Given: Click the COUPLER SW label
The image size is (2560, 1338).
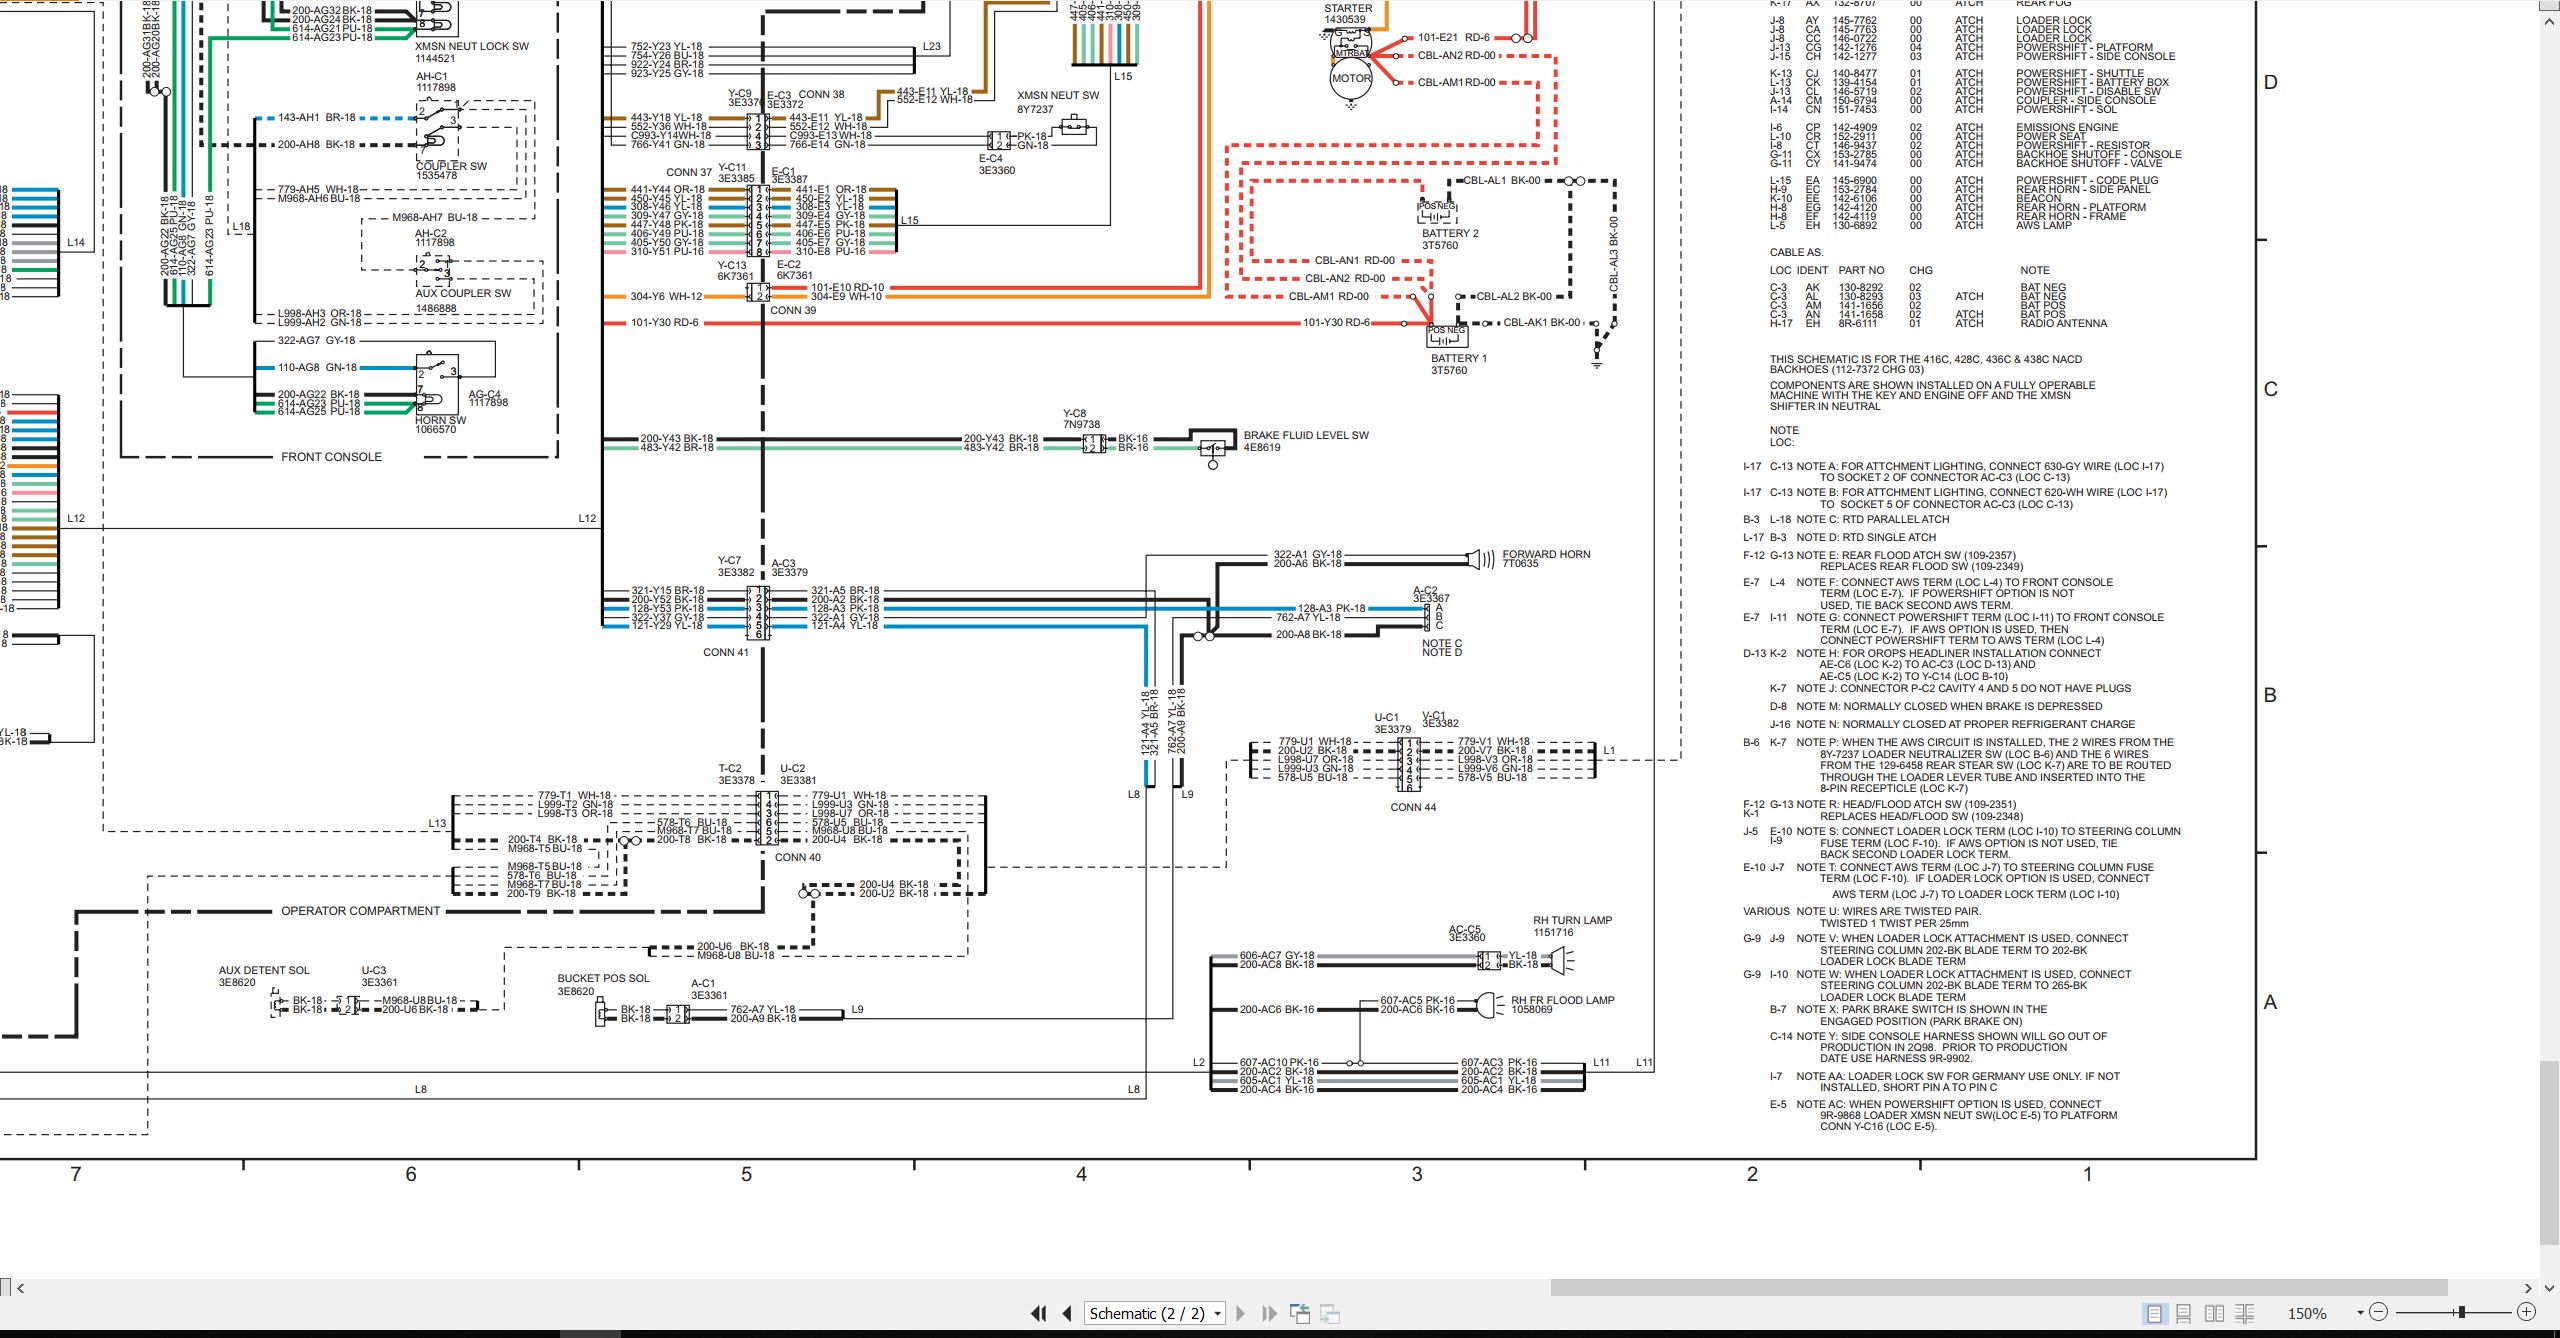Looking at the screenshot, I should coord(451,166).
